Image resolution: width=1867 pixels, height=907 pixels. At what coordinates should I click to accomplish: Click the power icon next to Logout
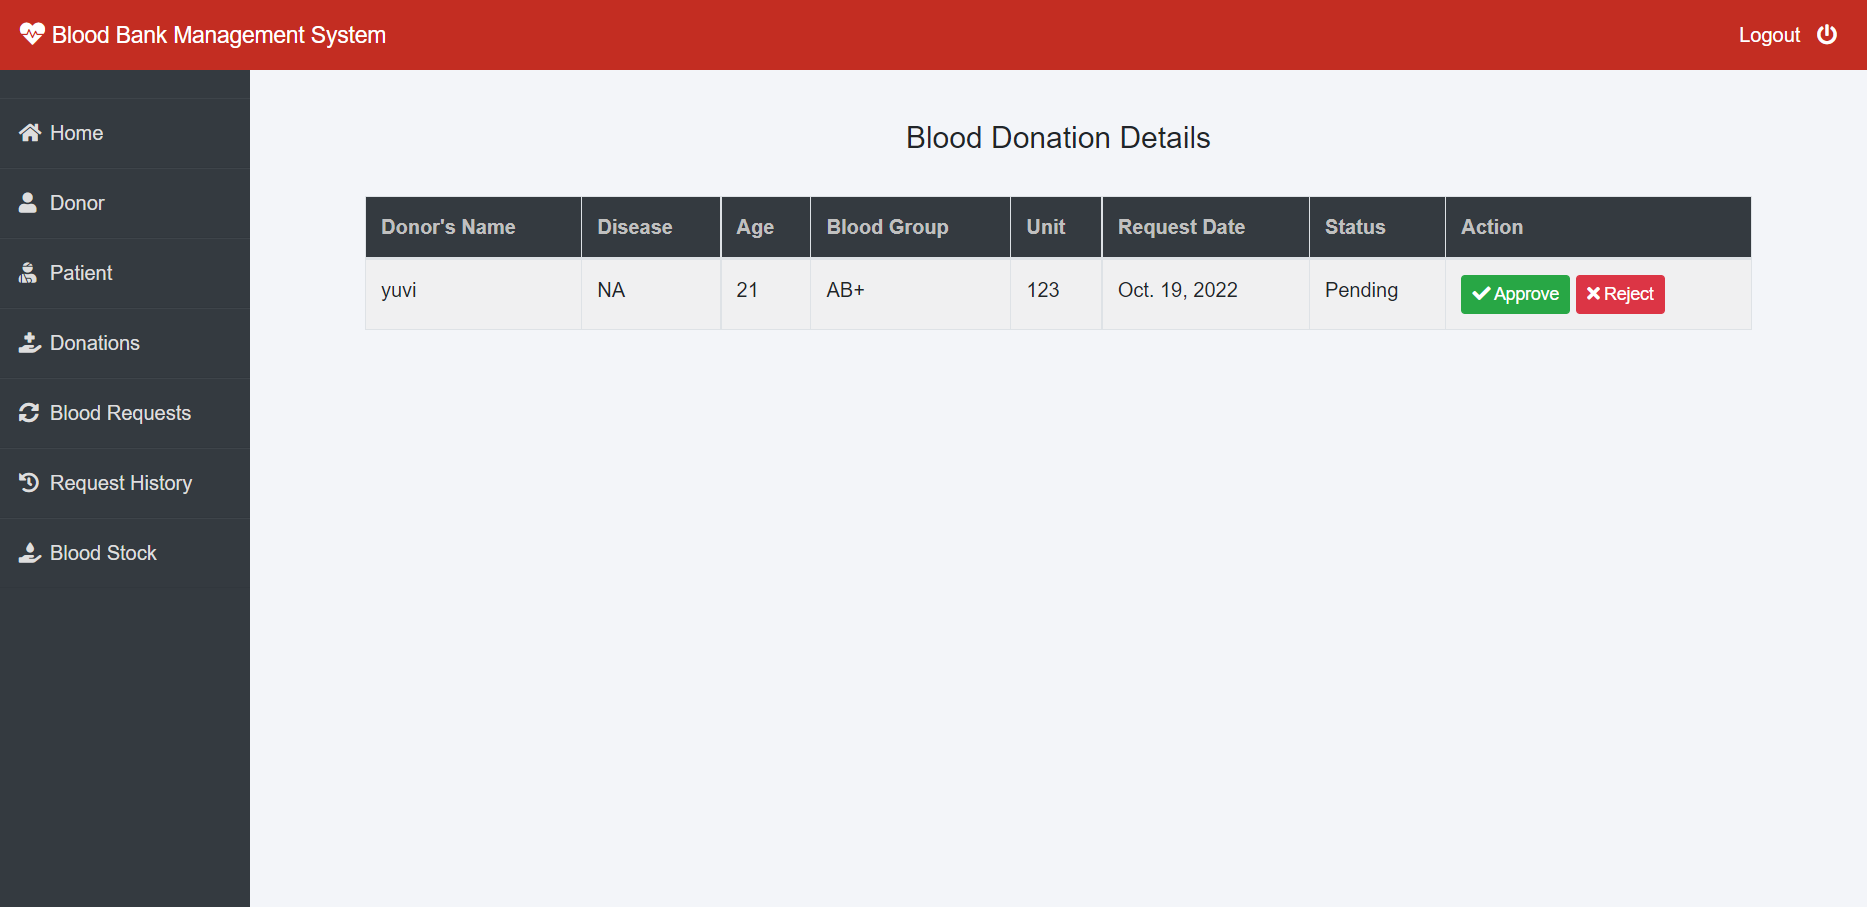[1828, 34]
